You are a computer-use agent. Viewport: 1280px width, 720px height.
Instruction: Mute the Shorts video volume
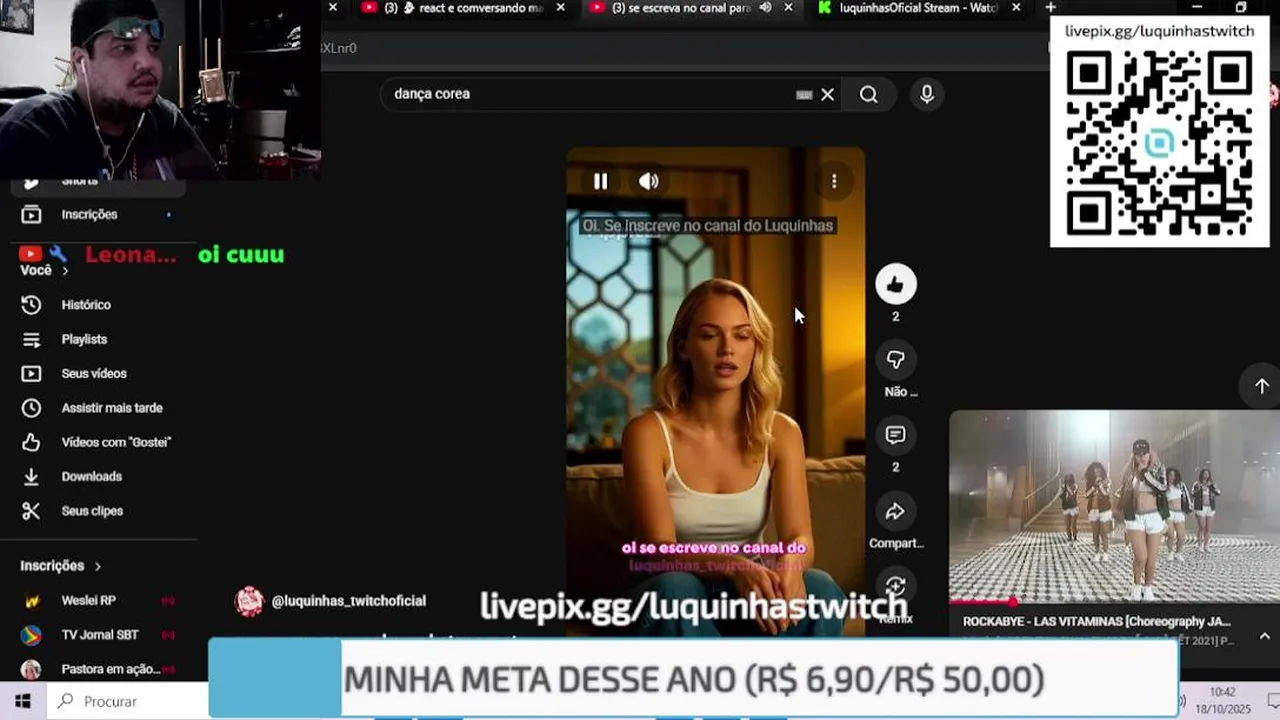[649, 181]
